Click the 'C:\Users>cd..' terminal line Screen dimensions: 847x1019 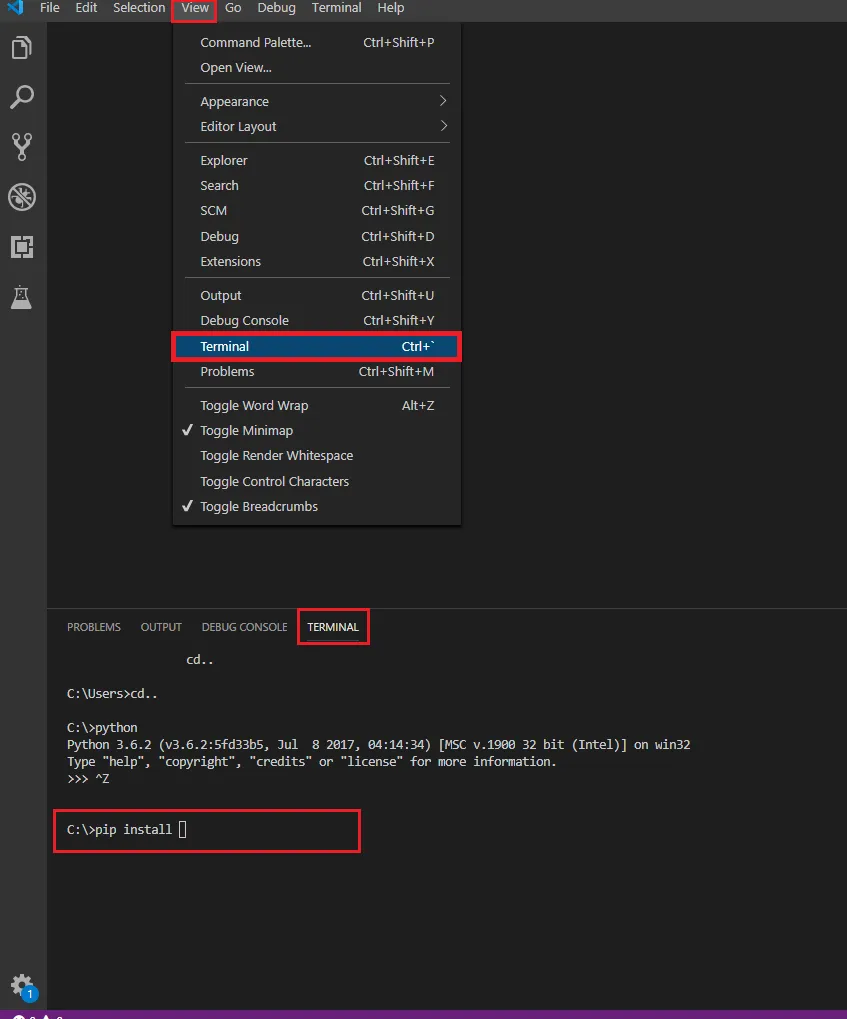112,693
